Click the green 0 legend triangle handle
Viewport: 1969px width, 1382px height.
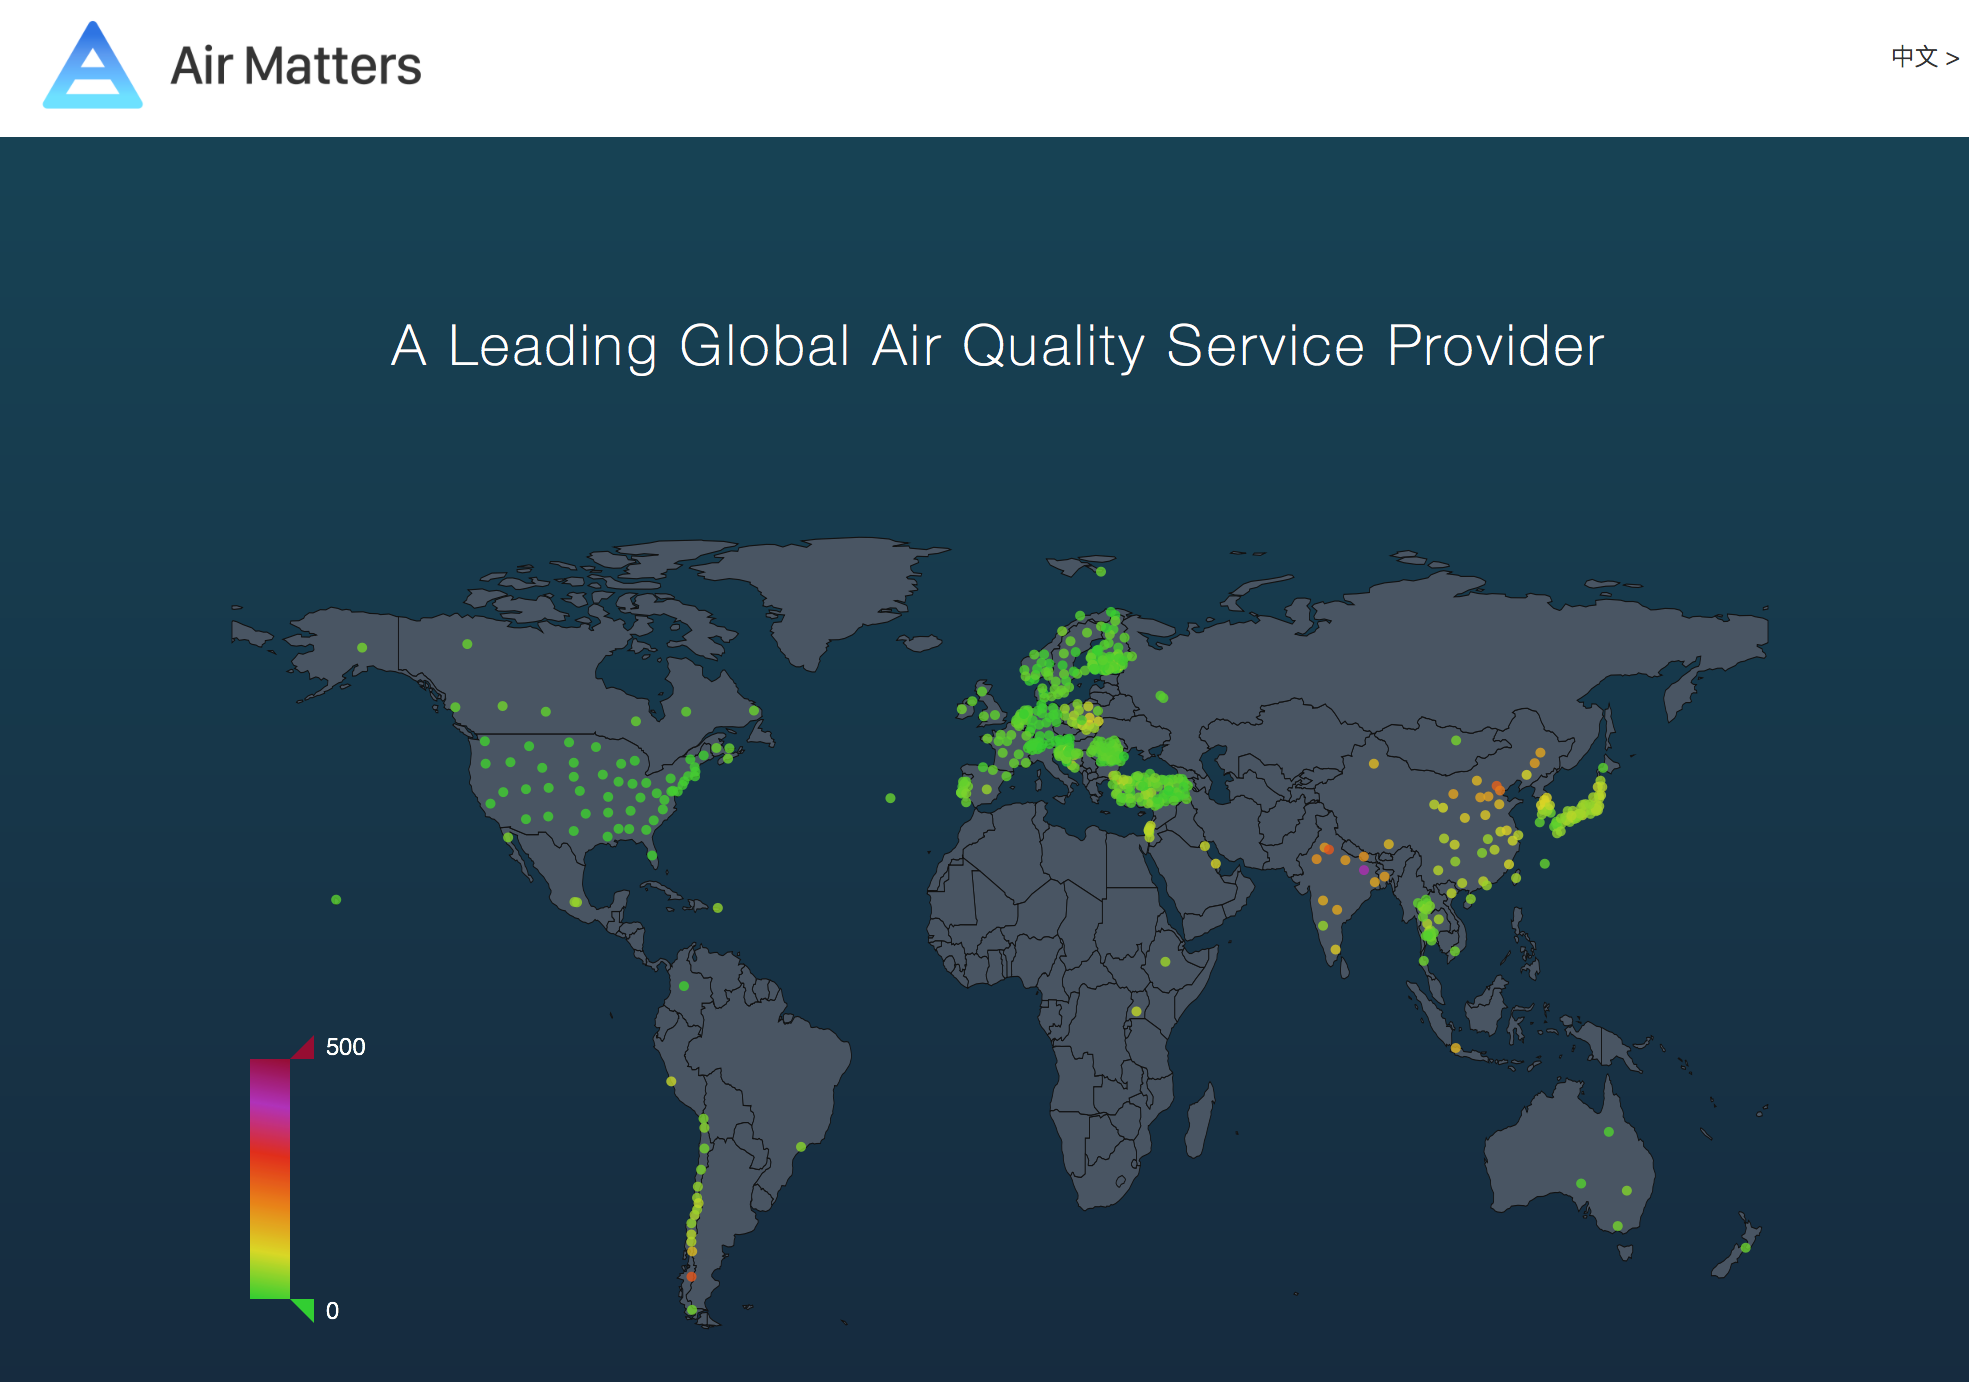pyautogui.click(x=304, y=1308)
